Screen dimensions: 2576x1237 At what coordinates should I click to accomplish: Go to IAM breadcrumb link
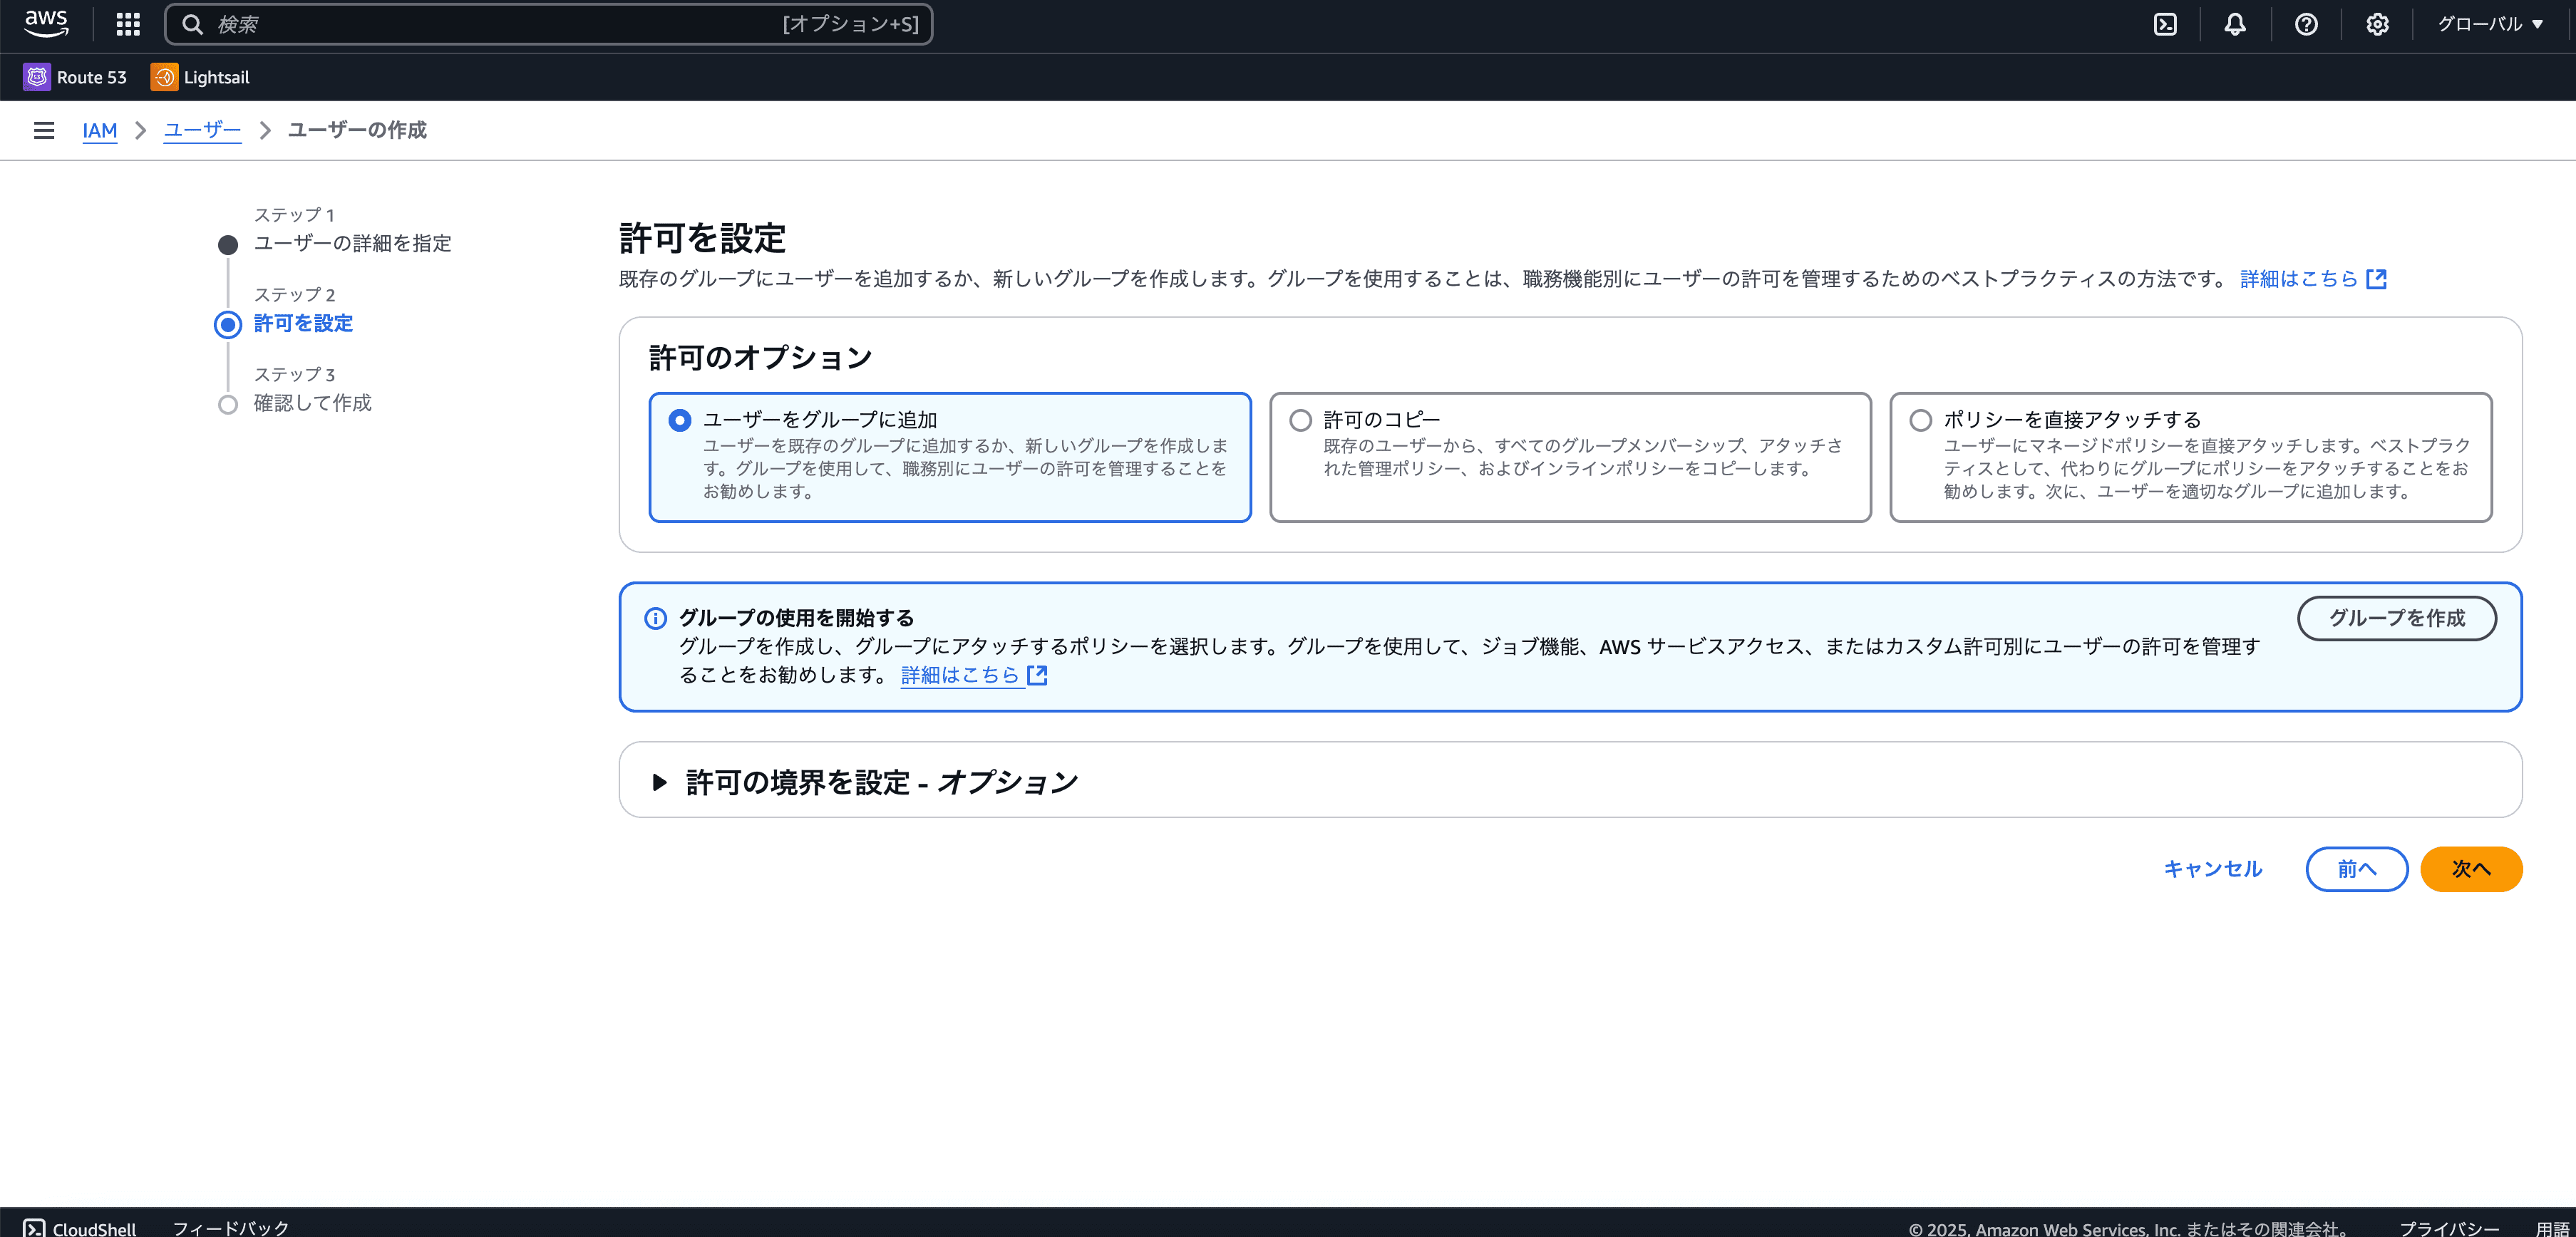(x=100, y=130)
